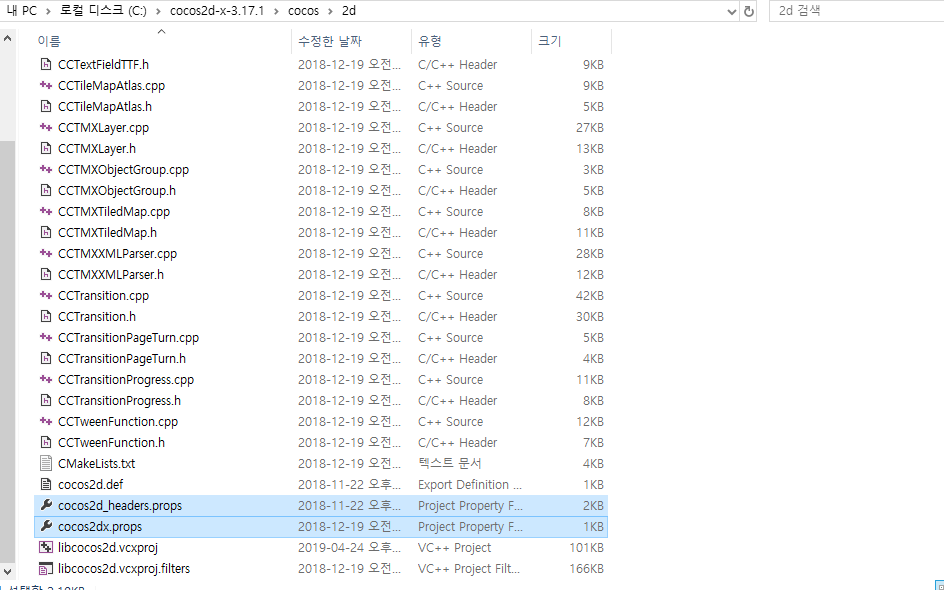Image resolution: width=944 pixels, height=590 pixels.
Task: Click the CCTMXLayer.cpp source file icon
Action: [x=46, y=128]
